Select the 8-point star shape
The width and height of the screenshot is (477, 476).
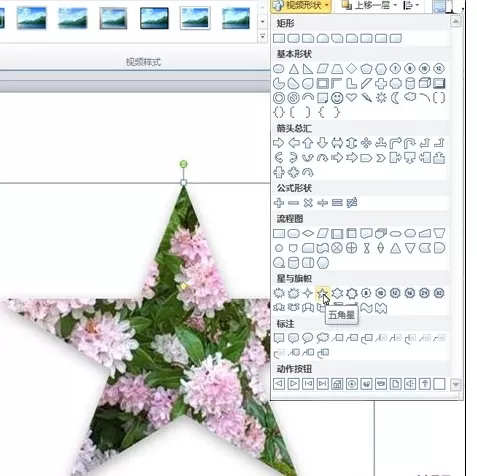click(x=366, y=293)
